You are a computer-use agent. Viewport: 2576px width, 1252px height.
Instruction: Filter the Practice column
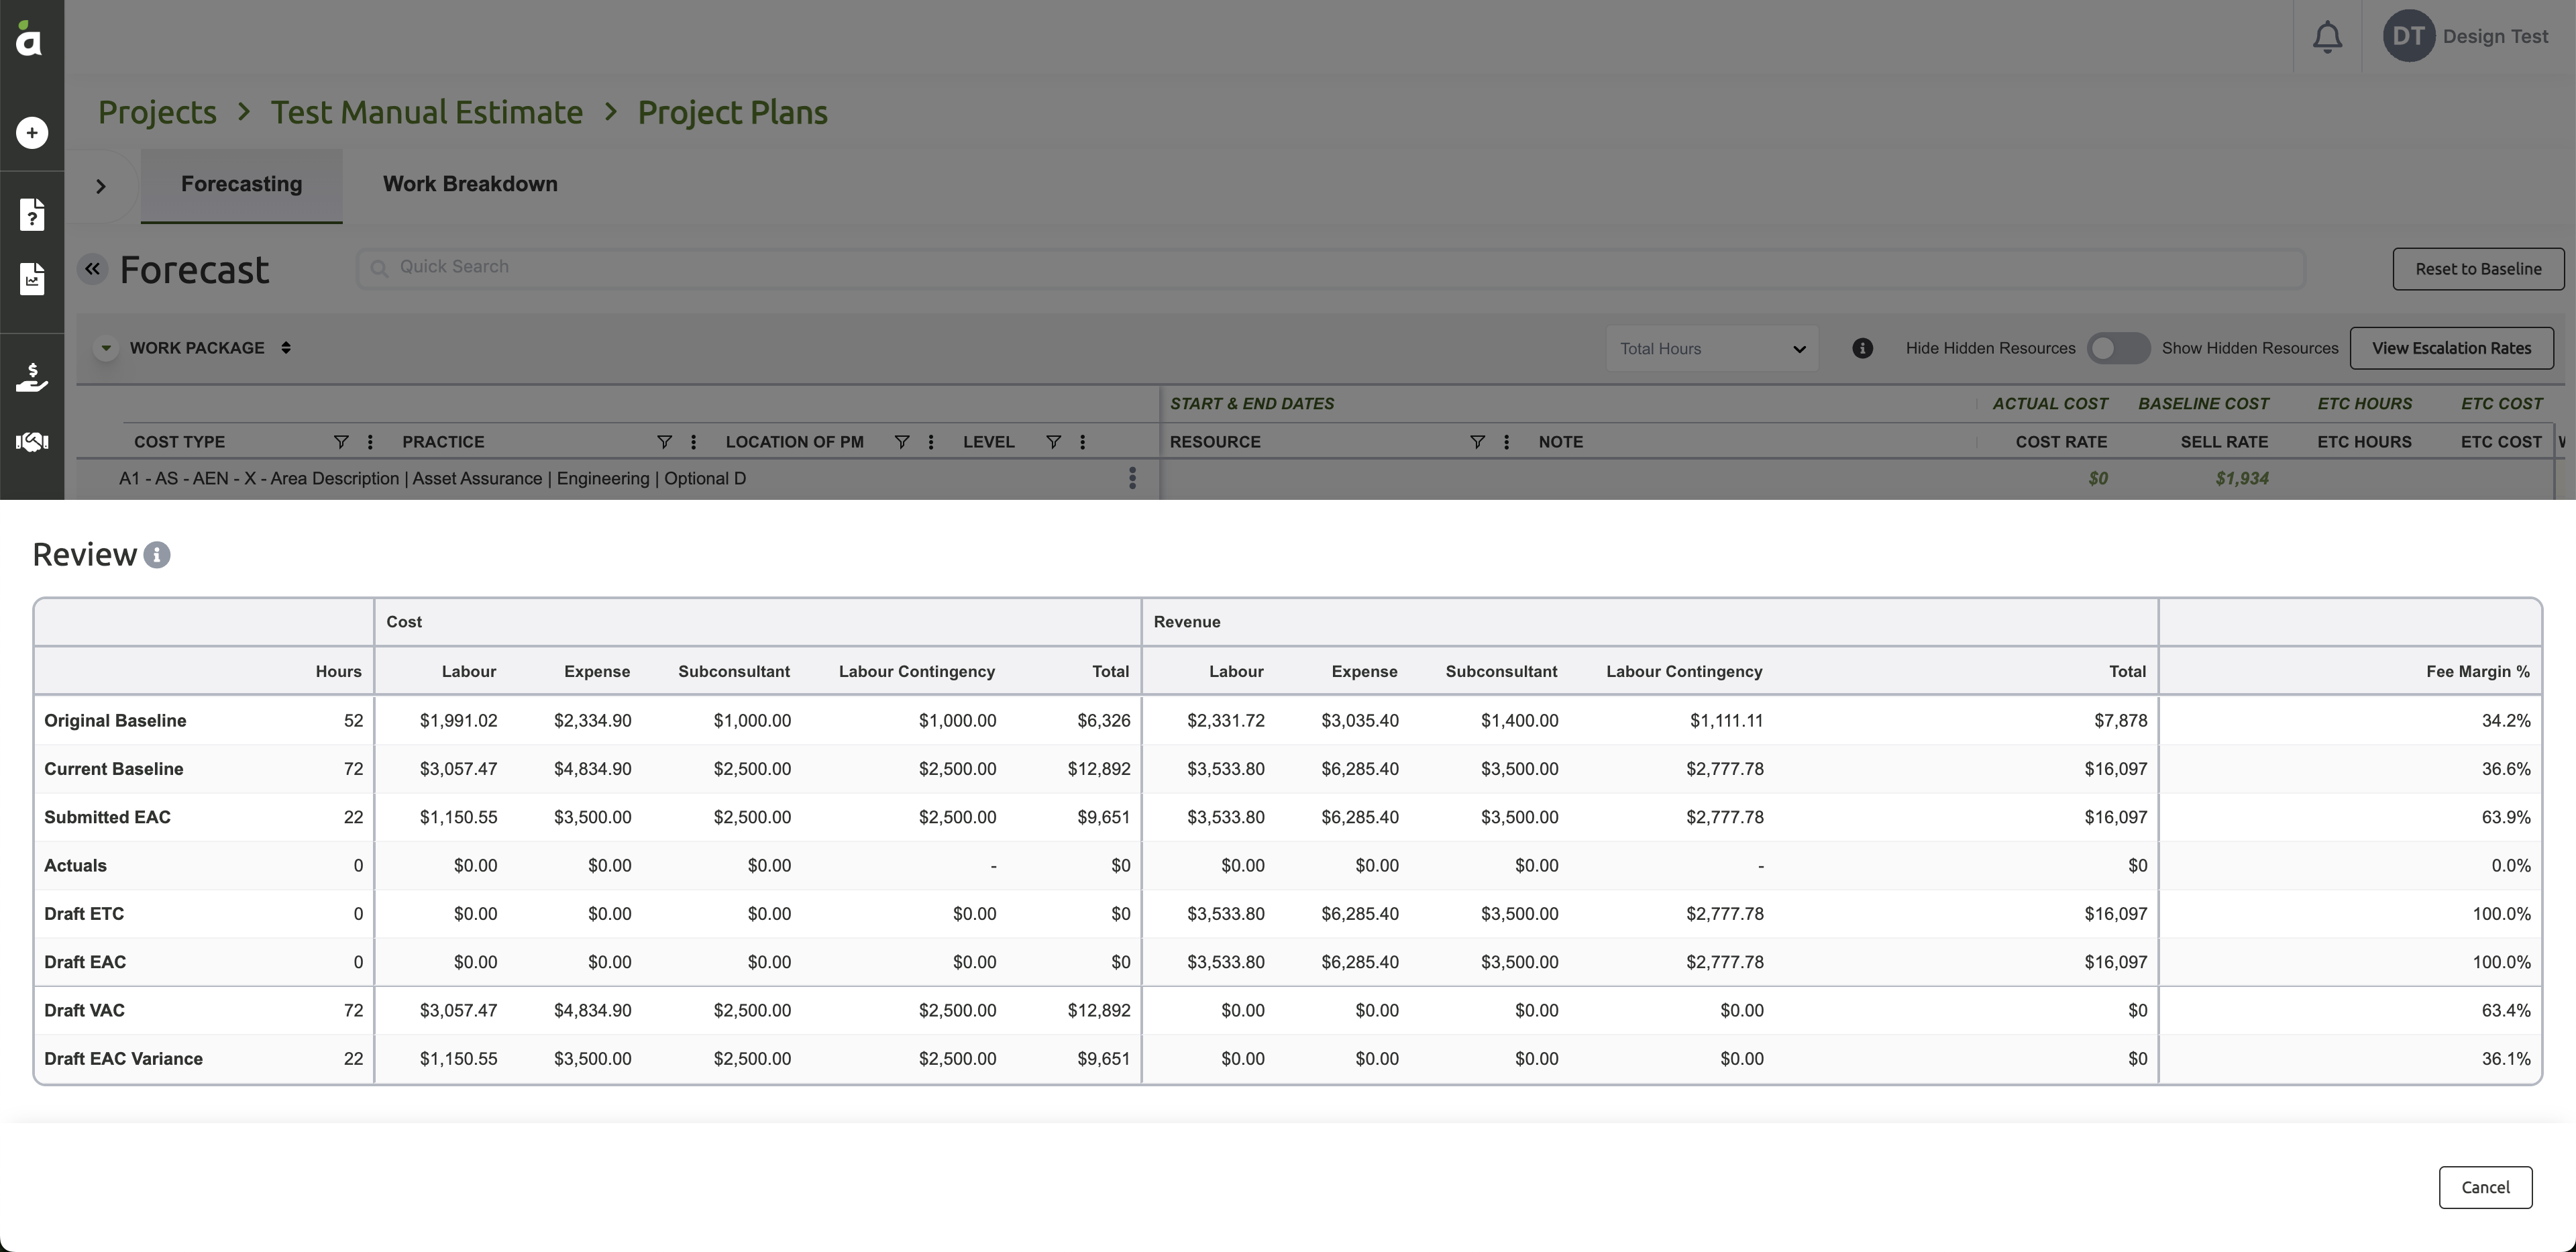tap(664, 442)
